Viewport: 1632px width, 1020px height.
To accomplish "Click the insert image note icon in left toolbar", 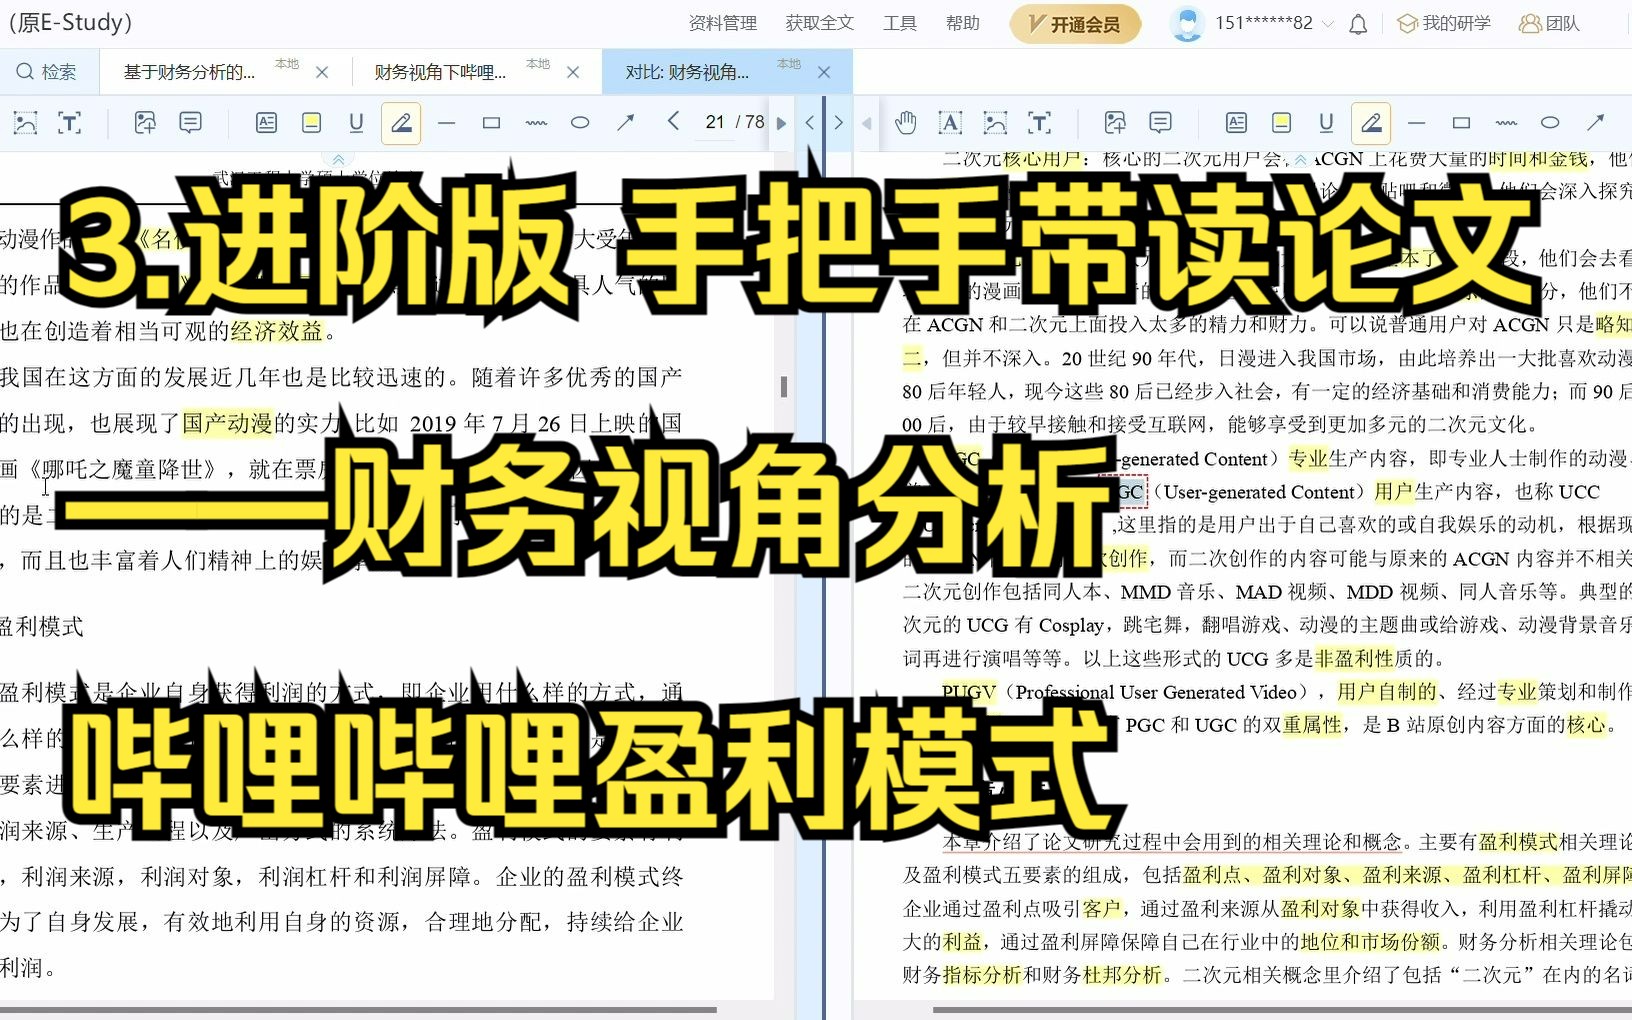I will tap(145, 123).
